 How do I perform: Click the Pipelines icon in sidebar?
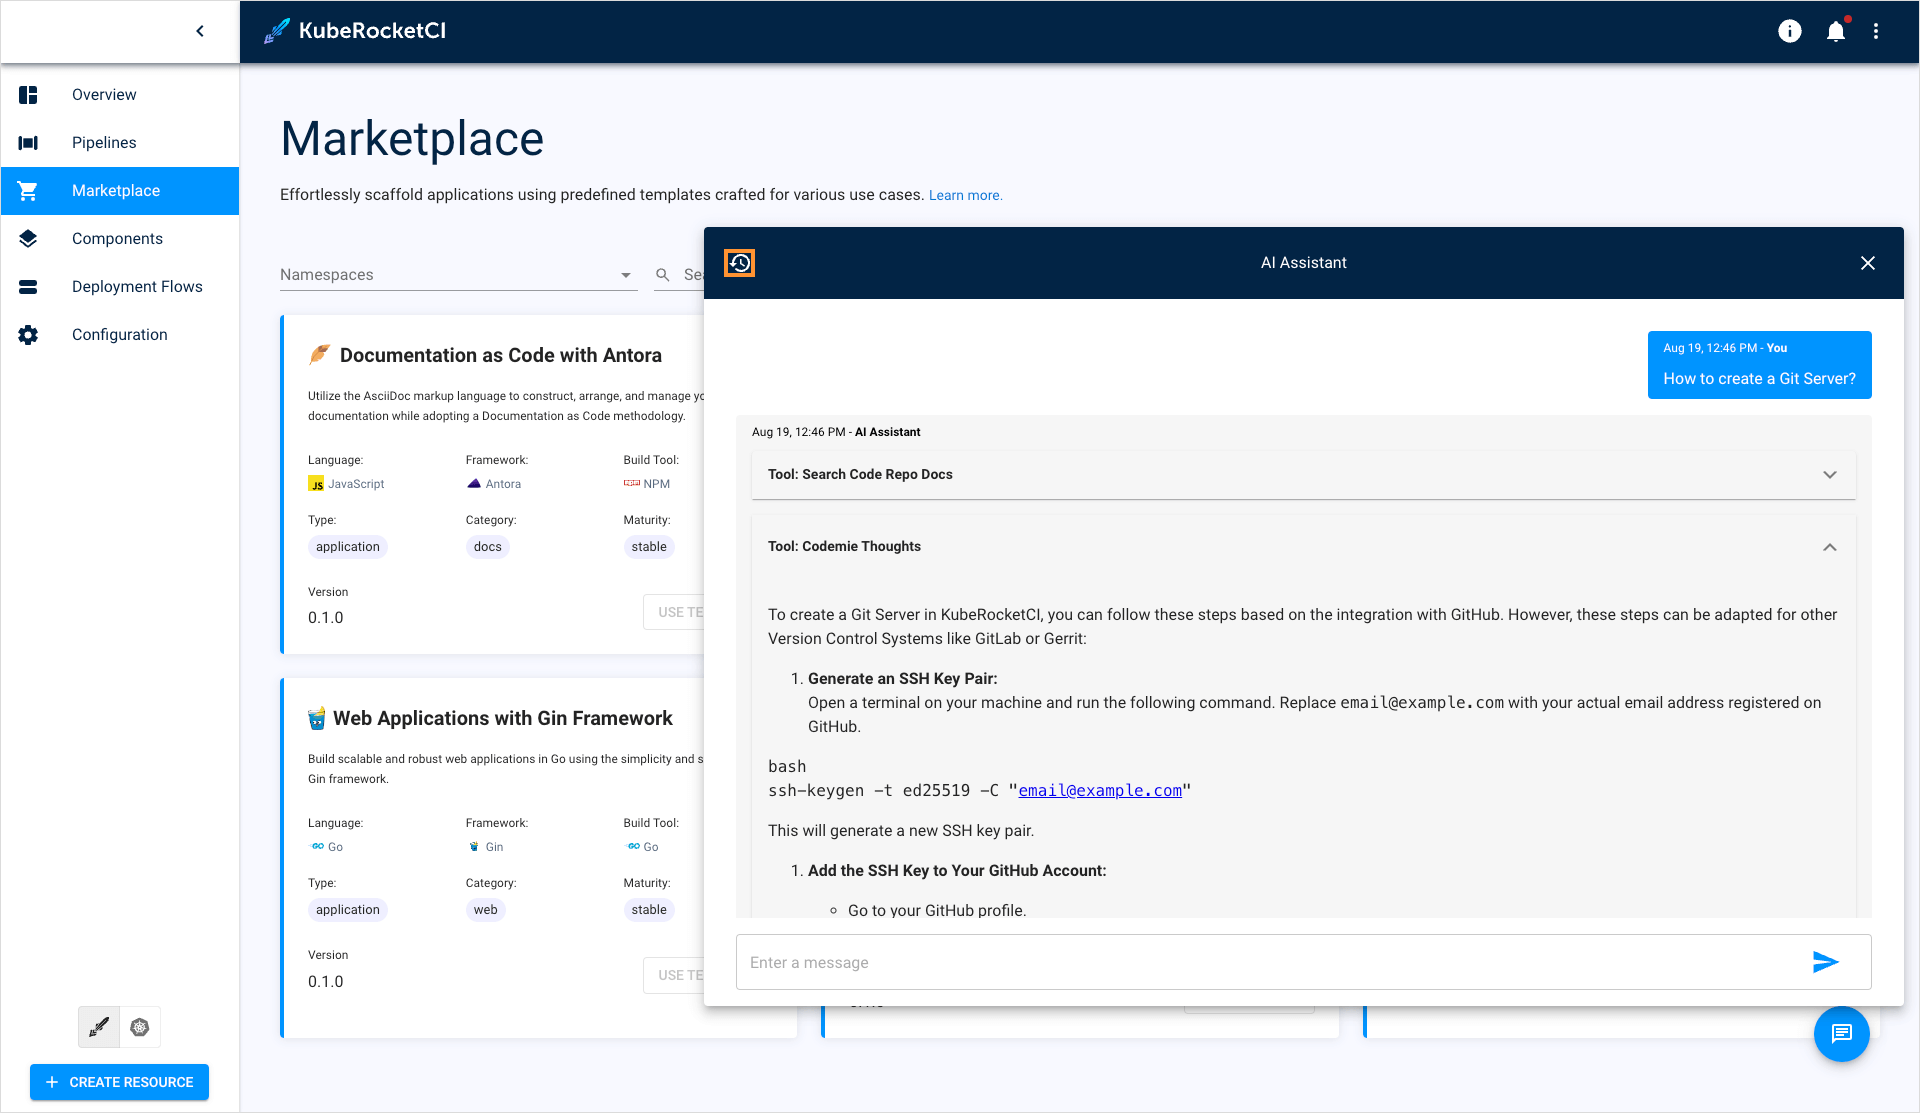point(28,142)
